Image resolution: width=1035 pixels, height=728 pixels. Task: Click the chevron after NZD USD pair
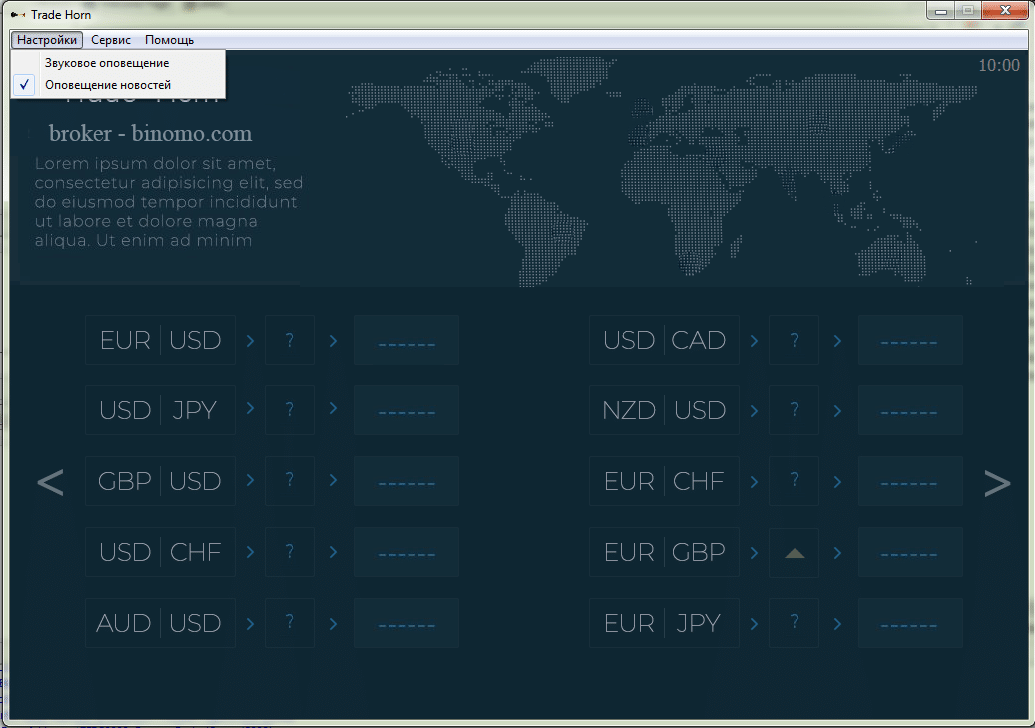[x=755, y=410]
